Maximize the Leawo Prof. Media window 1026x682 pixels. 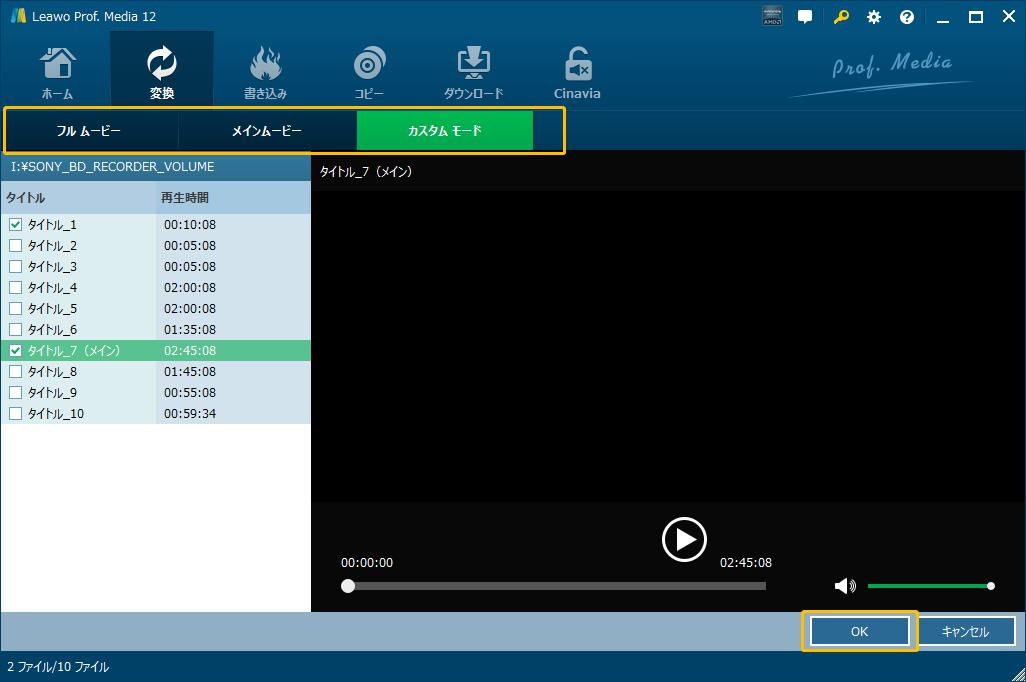coord(976,17)
